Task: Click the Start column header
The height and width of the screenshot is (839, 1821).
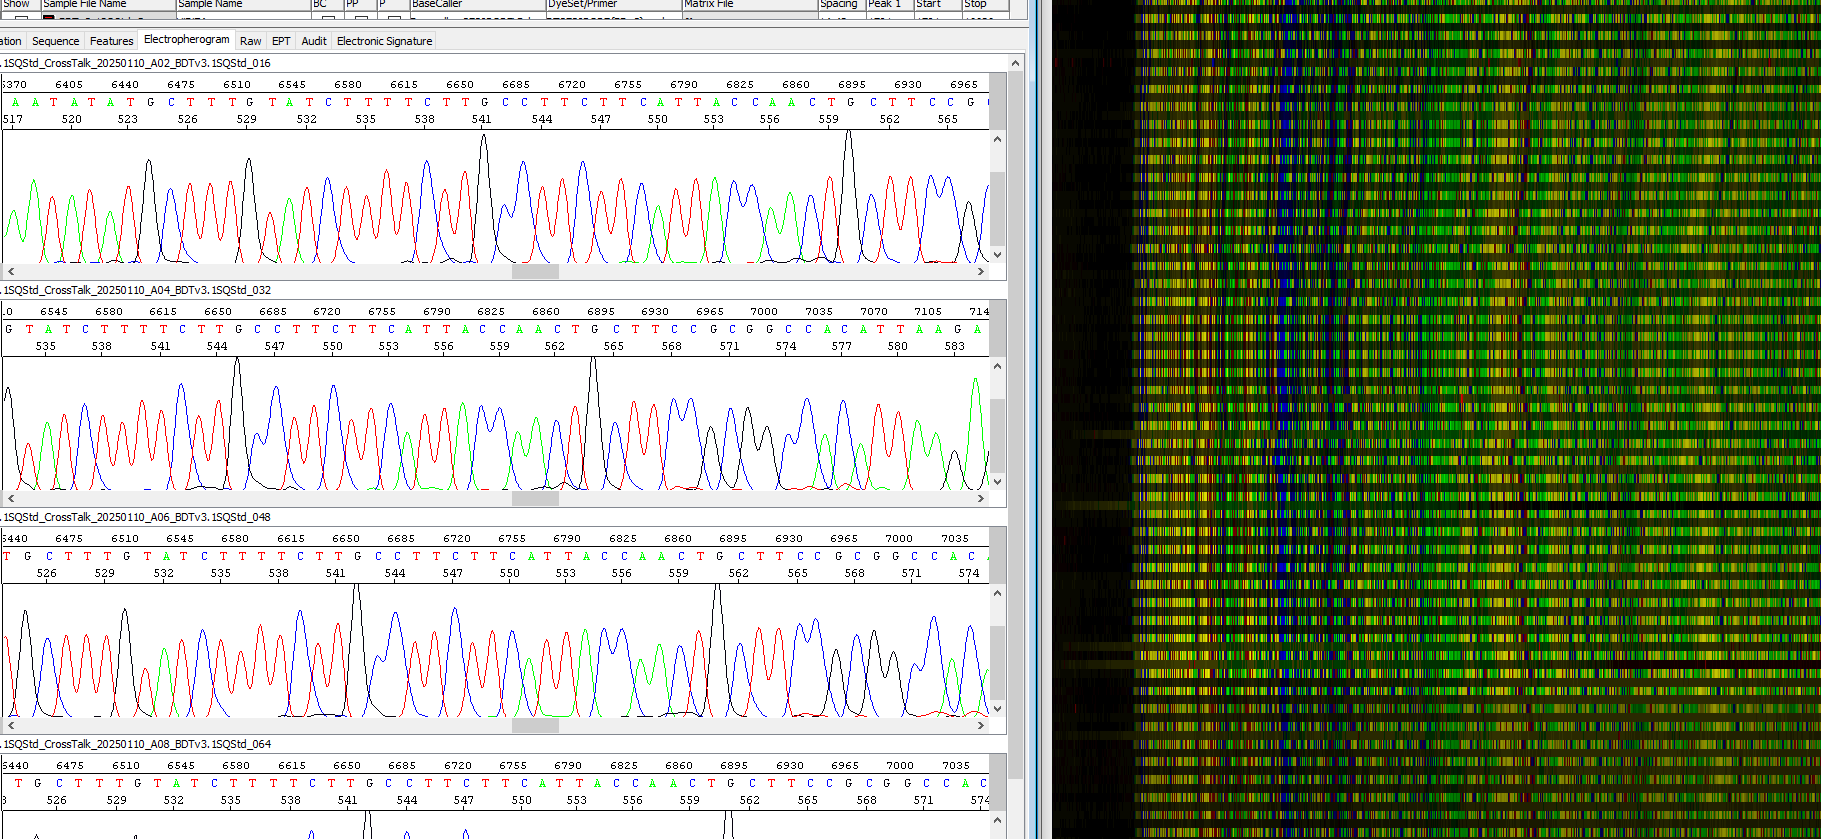Action: pos(937,5)
